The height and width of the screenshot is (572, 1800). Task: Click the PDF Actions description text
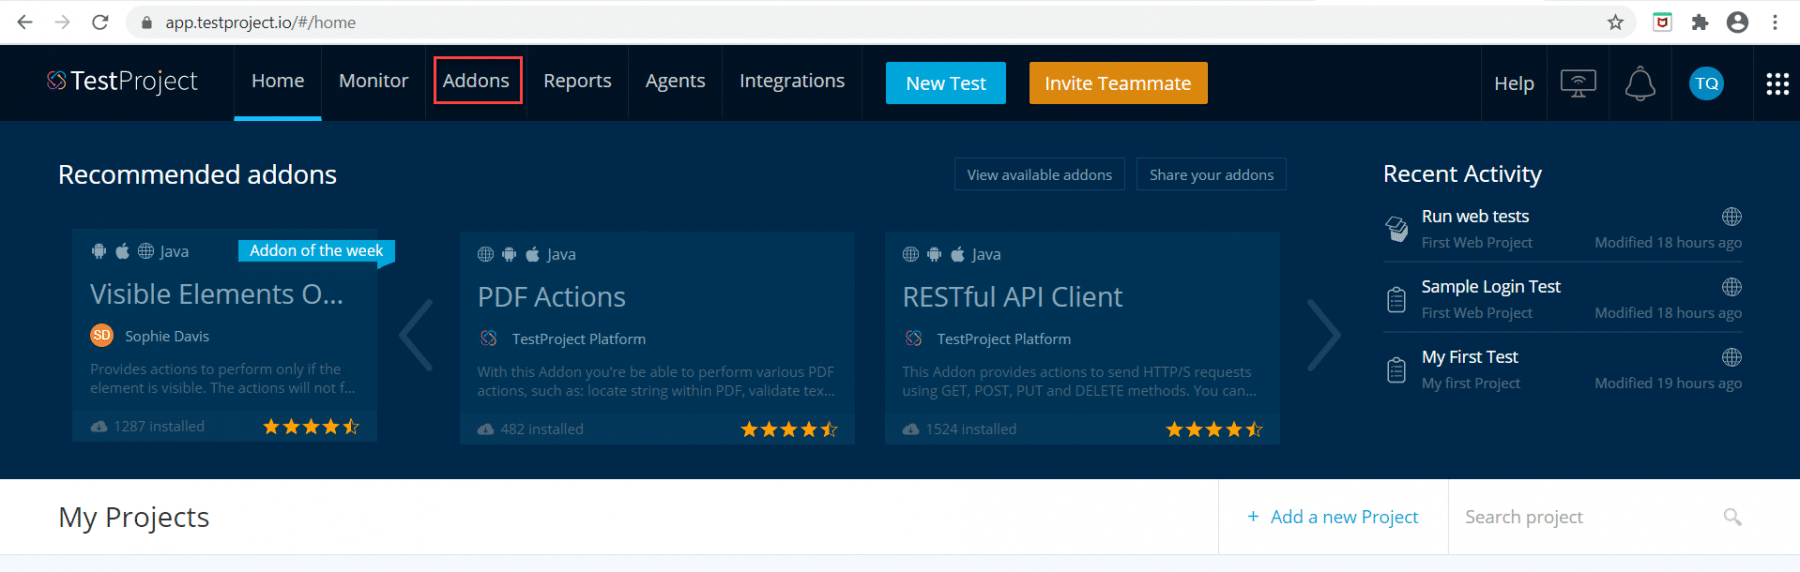point(656,381)
